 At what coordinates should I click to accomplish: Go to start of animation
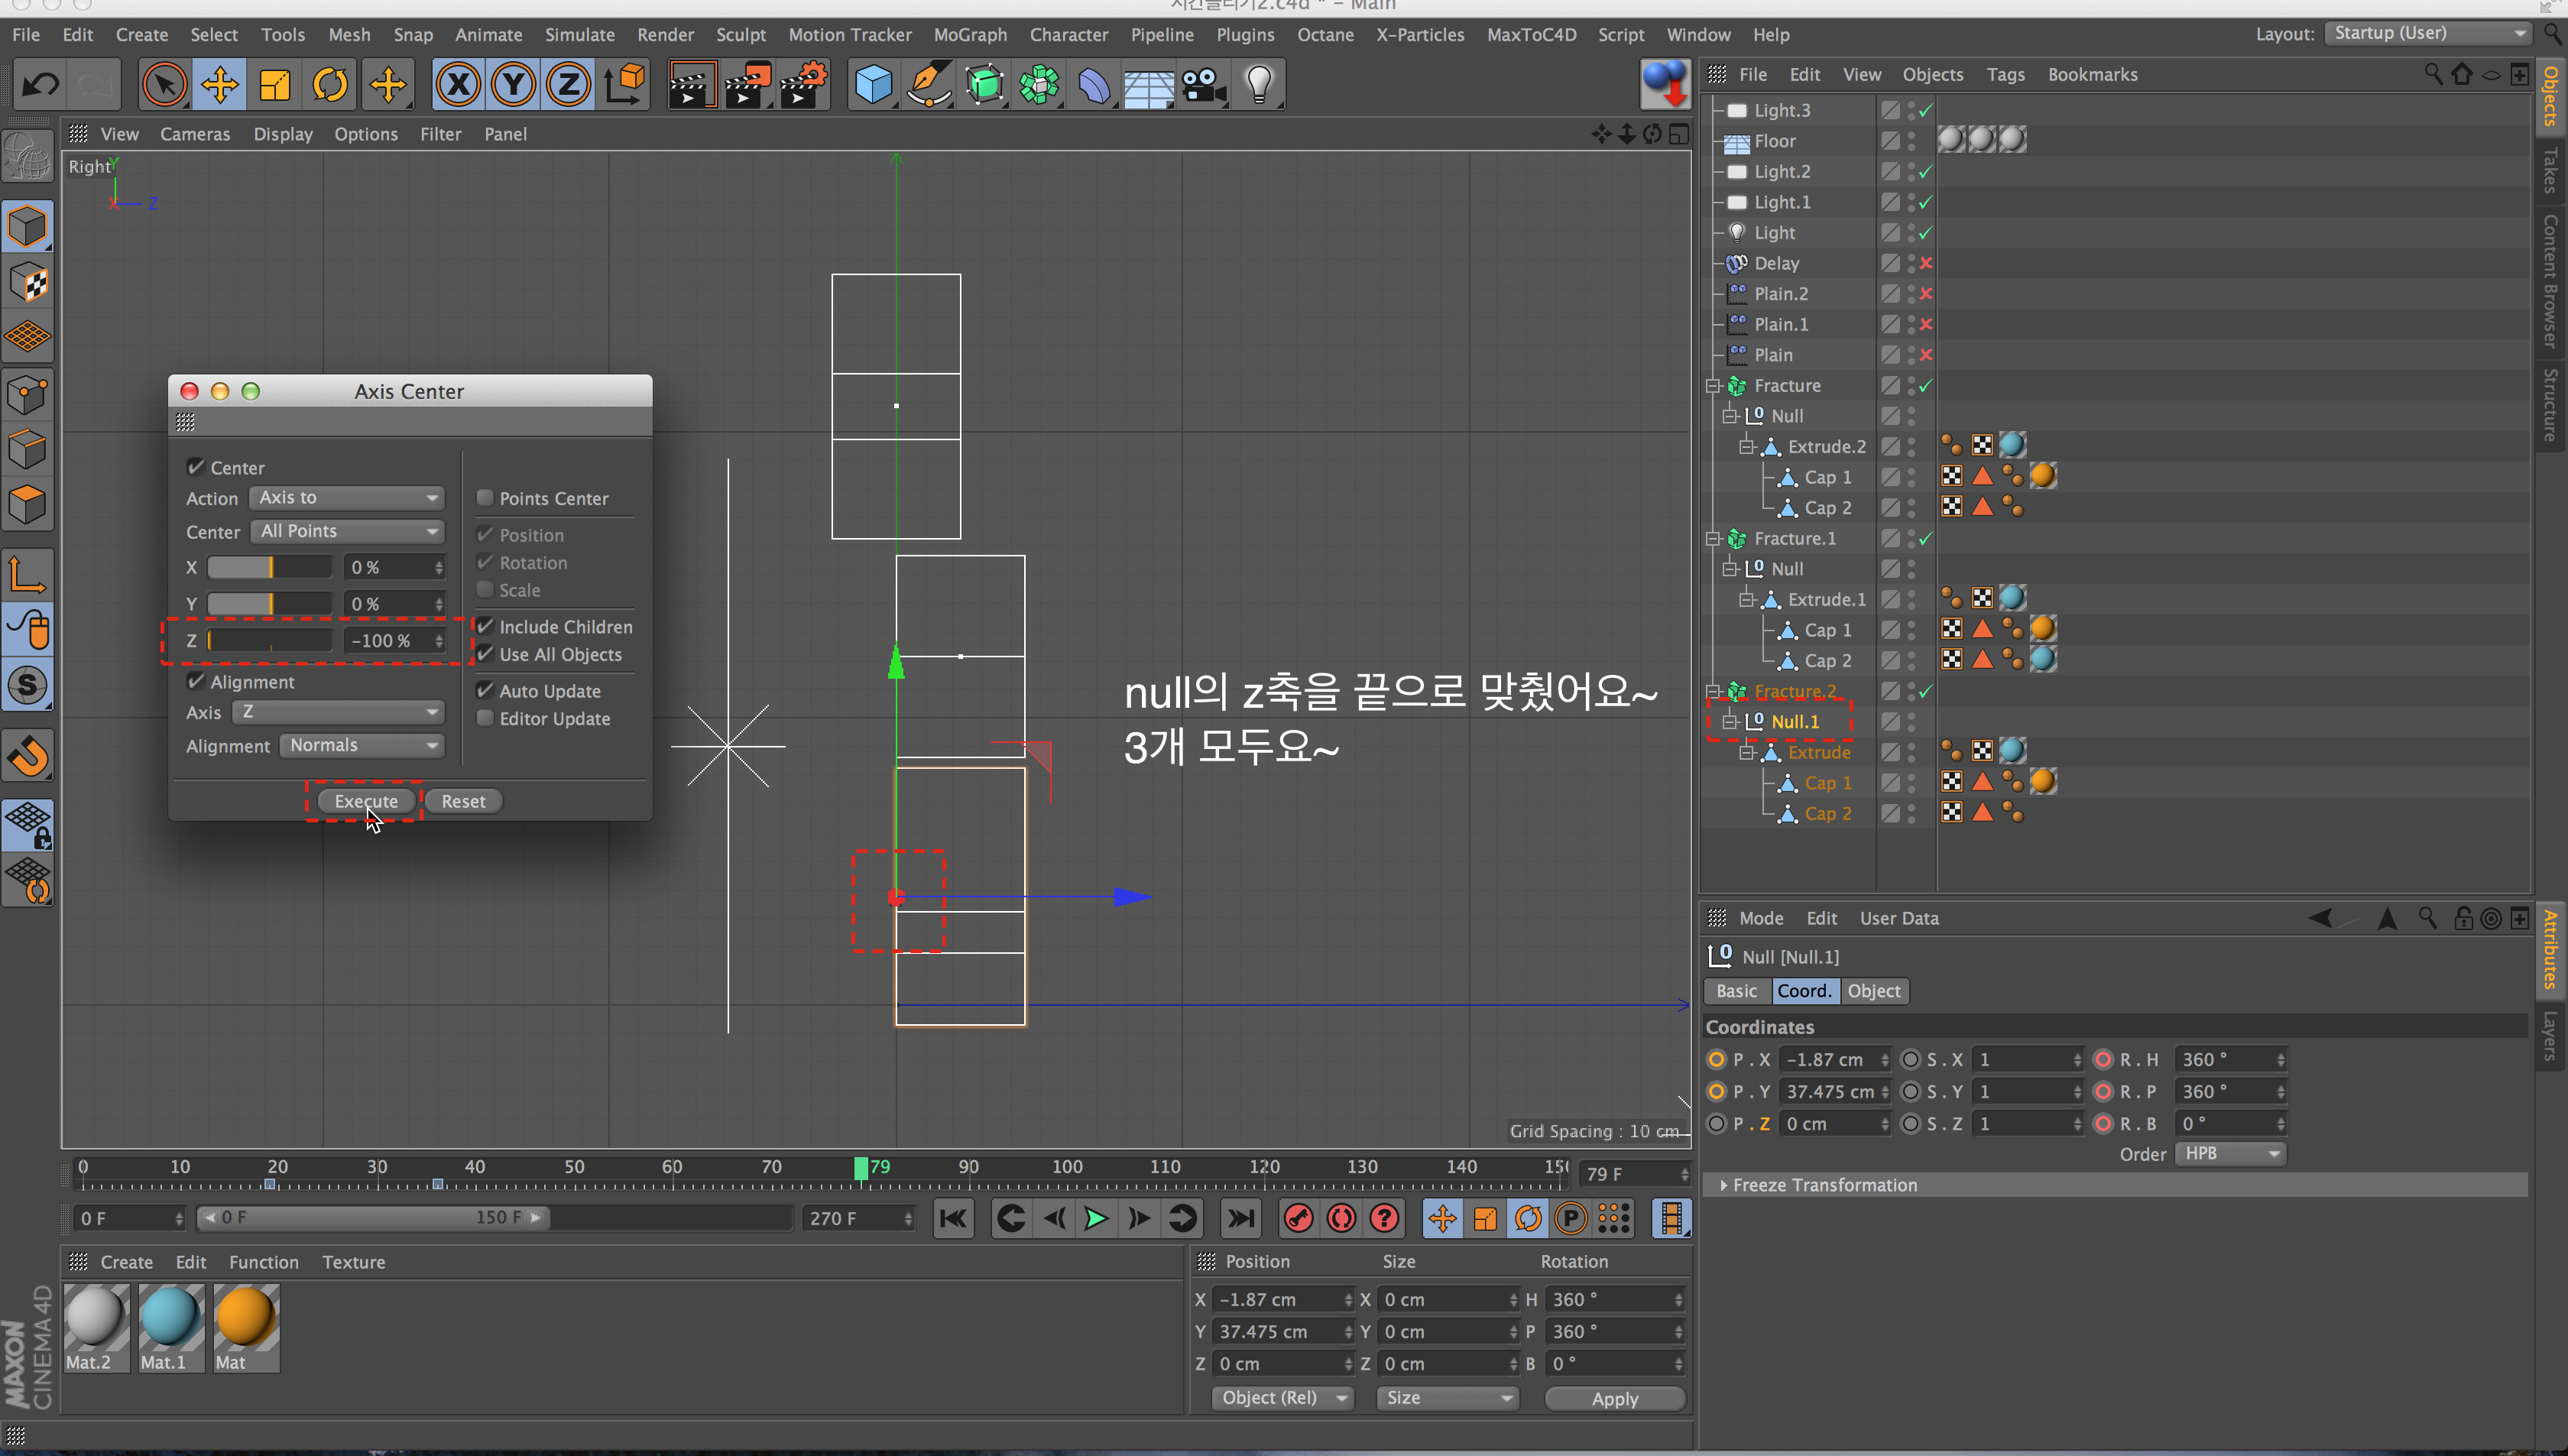pos(953,1218)
